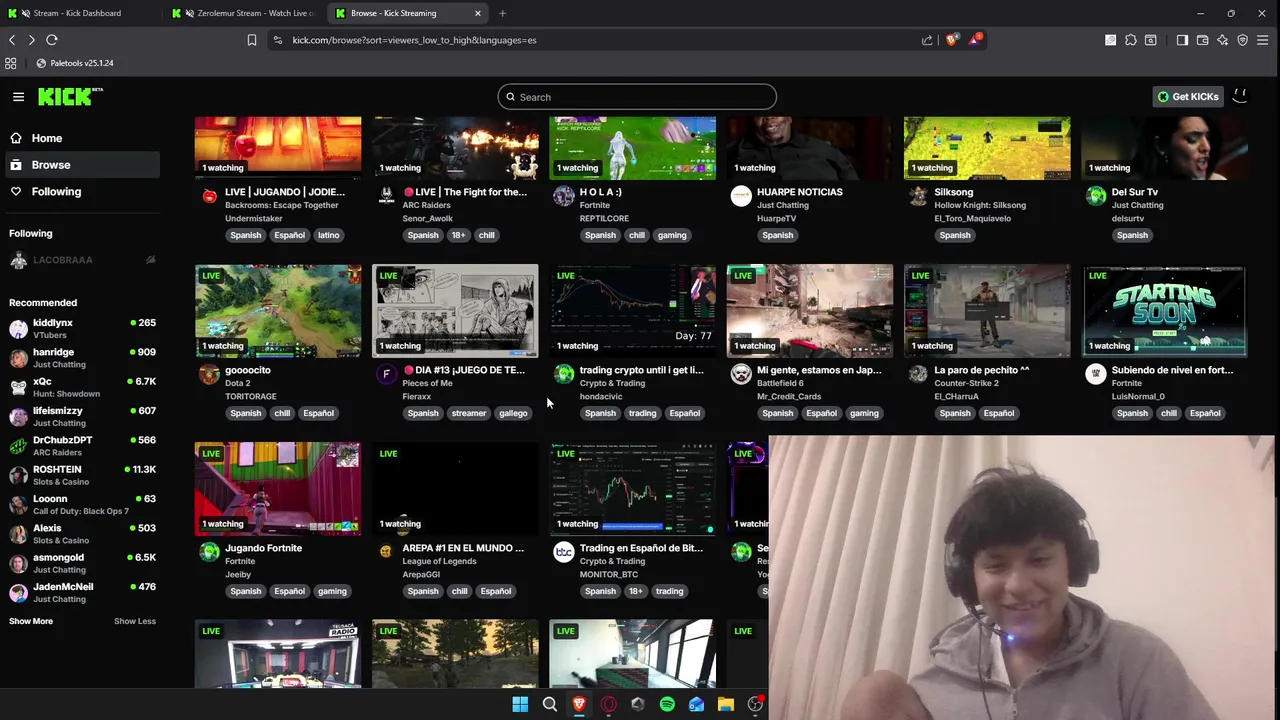Select the latino tag under Undermistaker stream
Image resolution: width=1280 pixels, height=720 pixels.
[329, 235]
